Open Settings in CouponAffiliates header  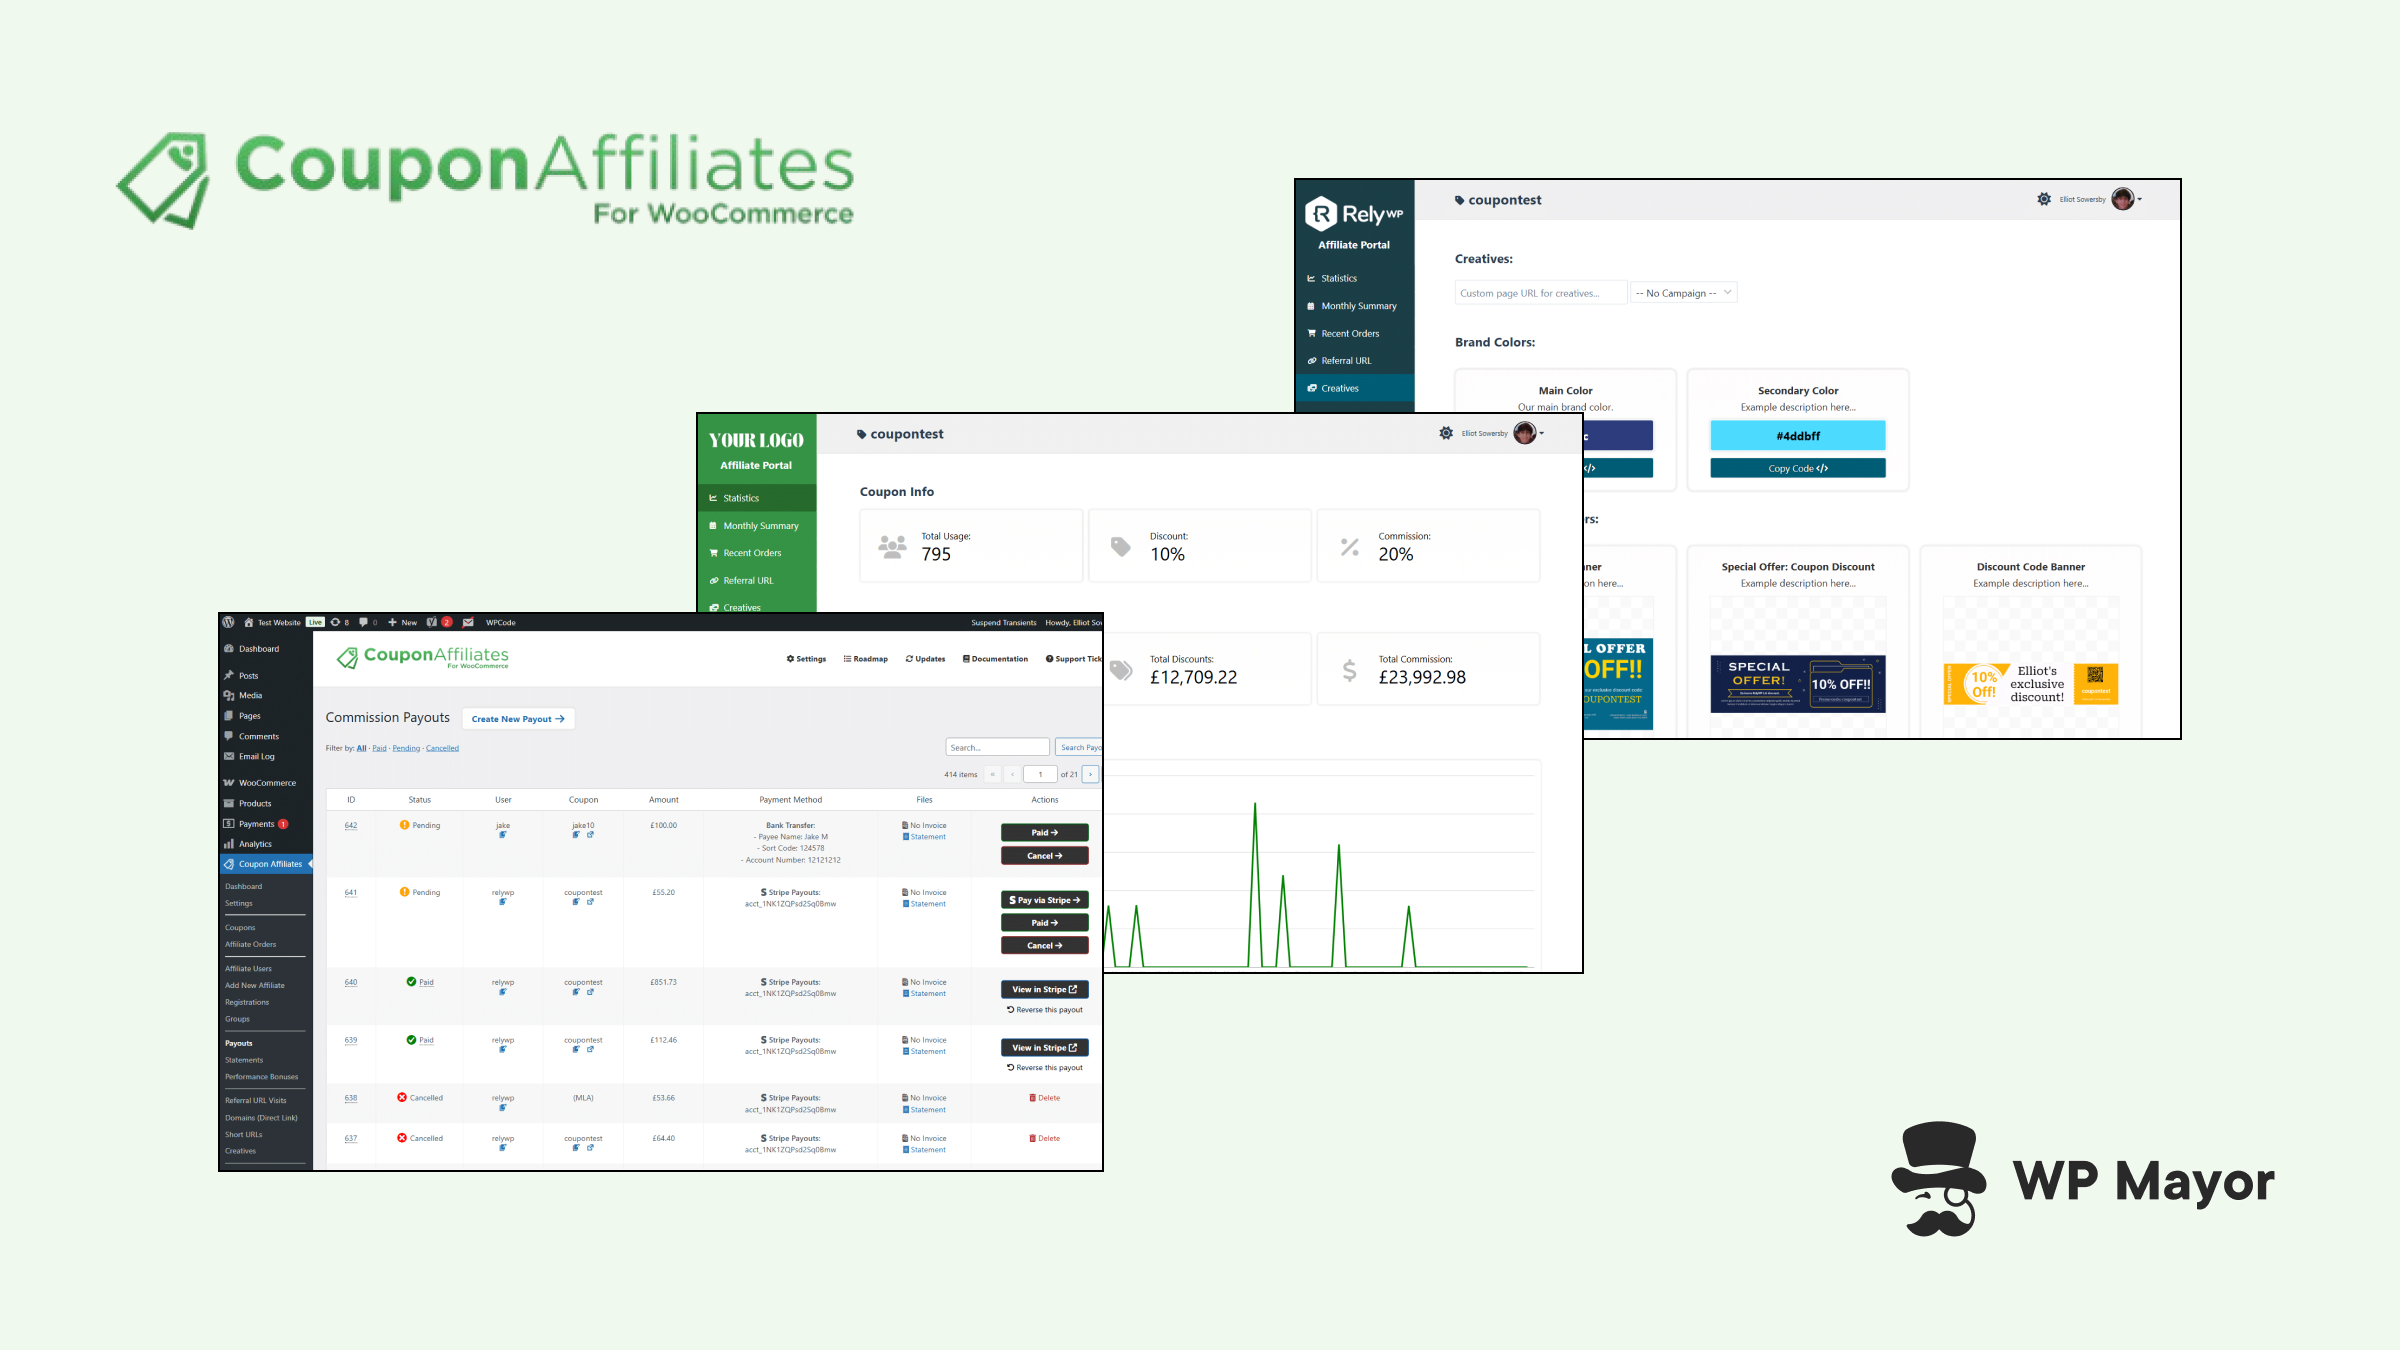(806, 659)
